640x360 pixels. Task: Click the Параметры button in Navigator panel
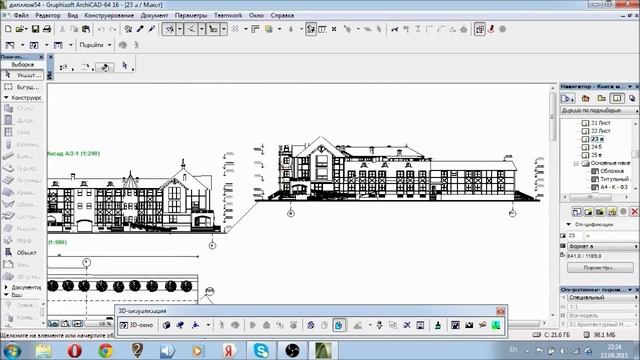click(600, 268)
